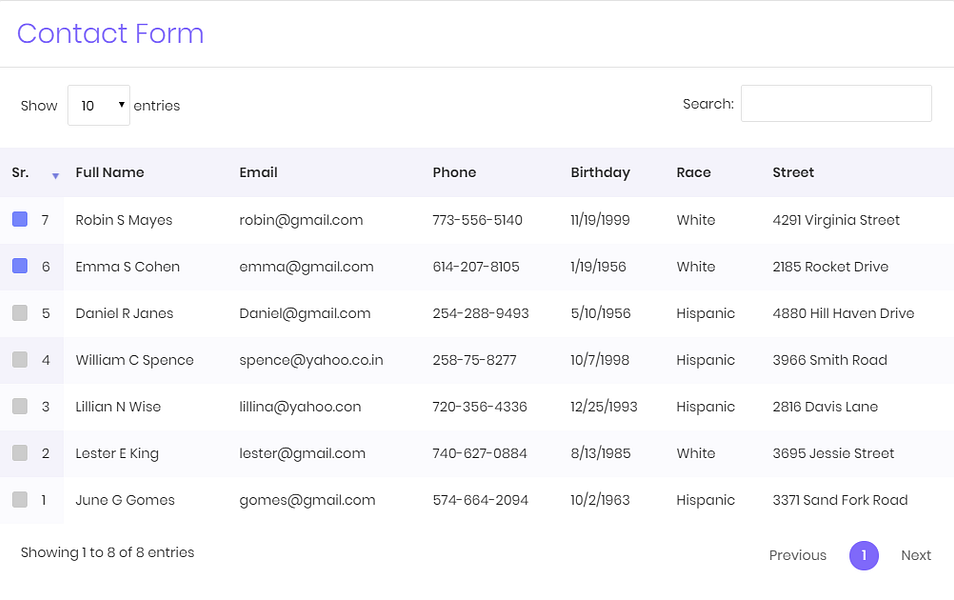Viewport: 954px width, 600px height.
Task: Sort the table by Email header
Action: (x=258, y=172)
